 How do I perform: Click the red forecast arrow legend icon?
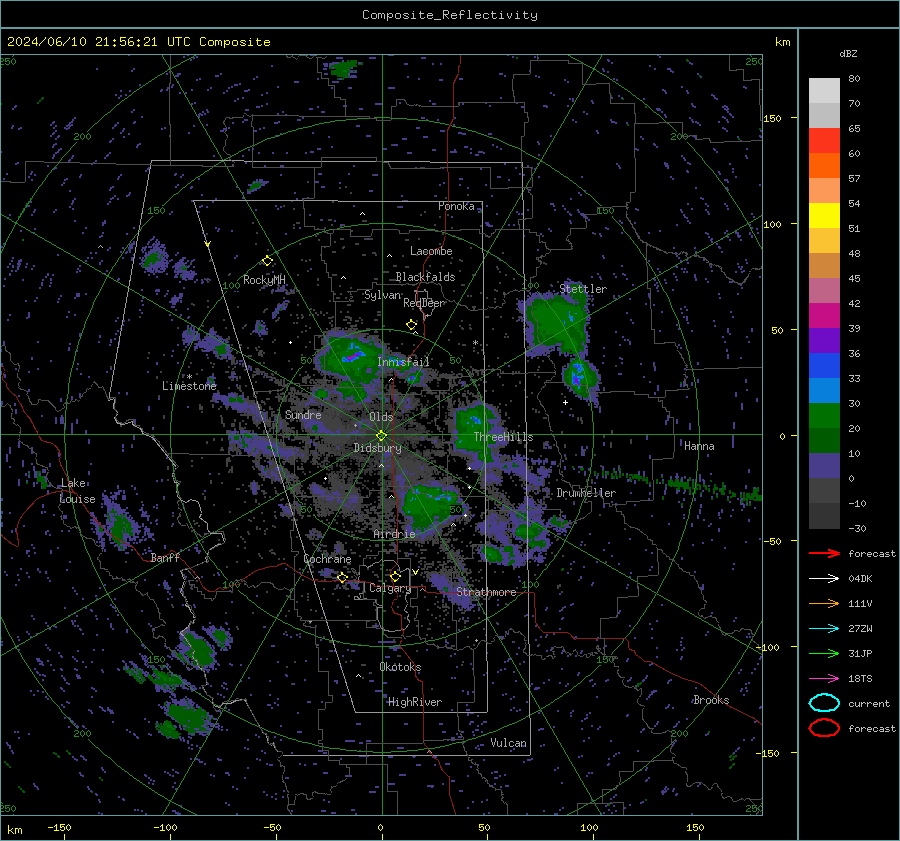pyautogui.click(x=824, y=553)
